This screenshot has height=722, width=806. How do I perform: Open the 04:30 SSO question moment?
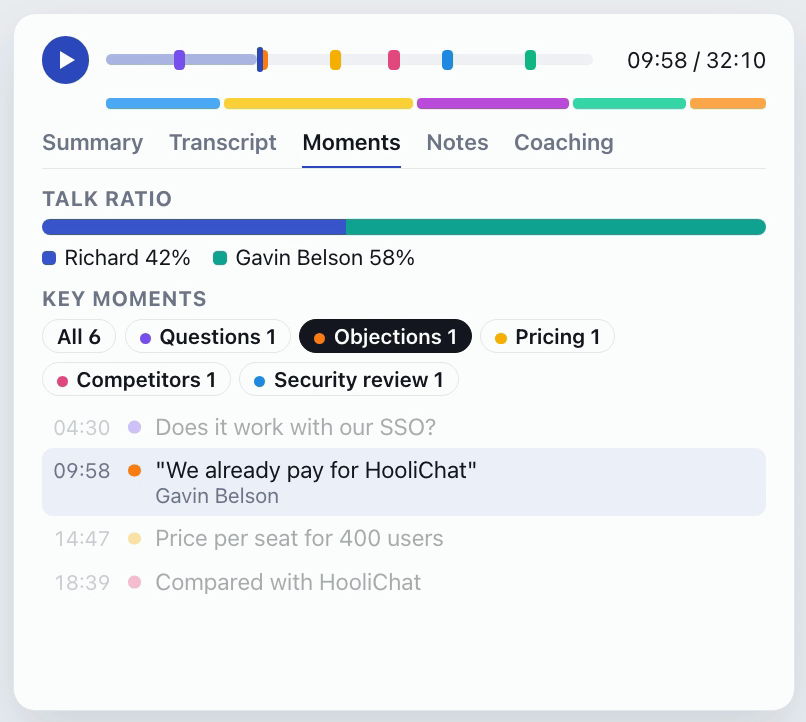[x=404, y=428]
